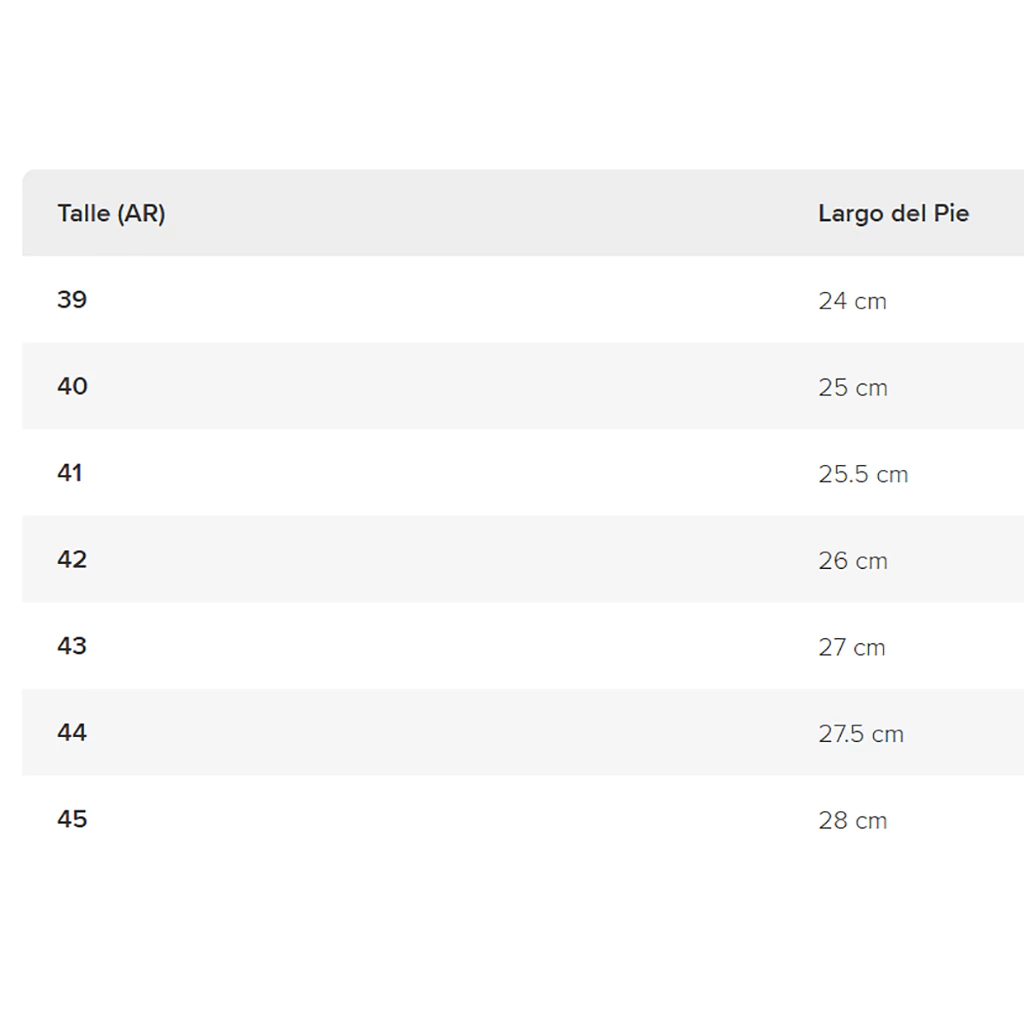Click the '25.5 cm' foot length value
The width and height of the screenshot is (1024, 1024).
pos(863,474)
